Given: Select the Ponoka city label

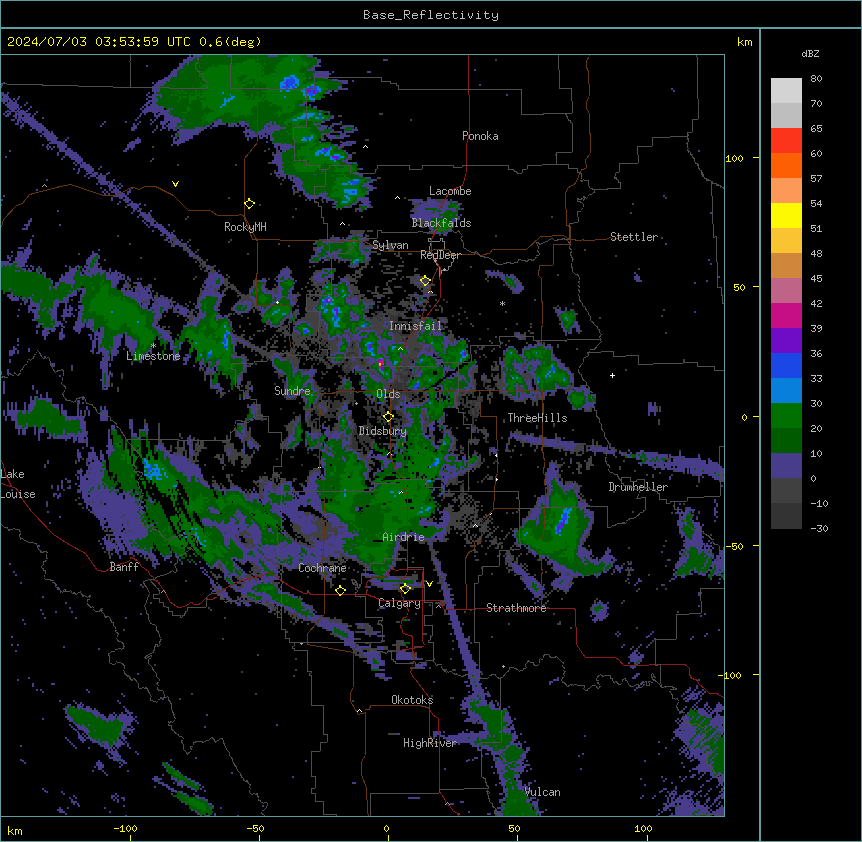Looking at the screenshot, I should pos(480,136).
